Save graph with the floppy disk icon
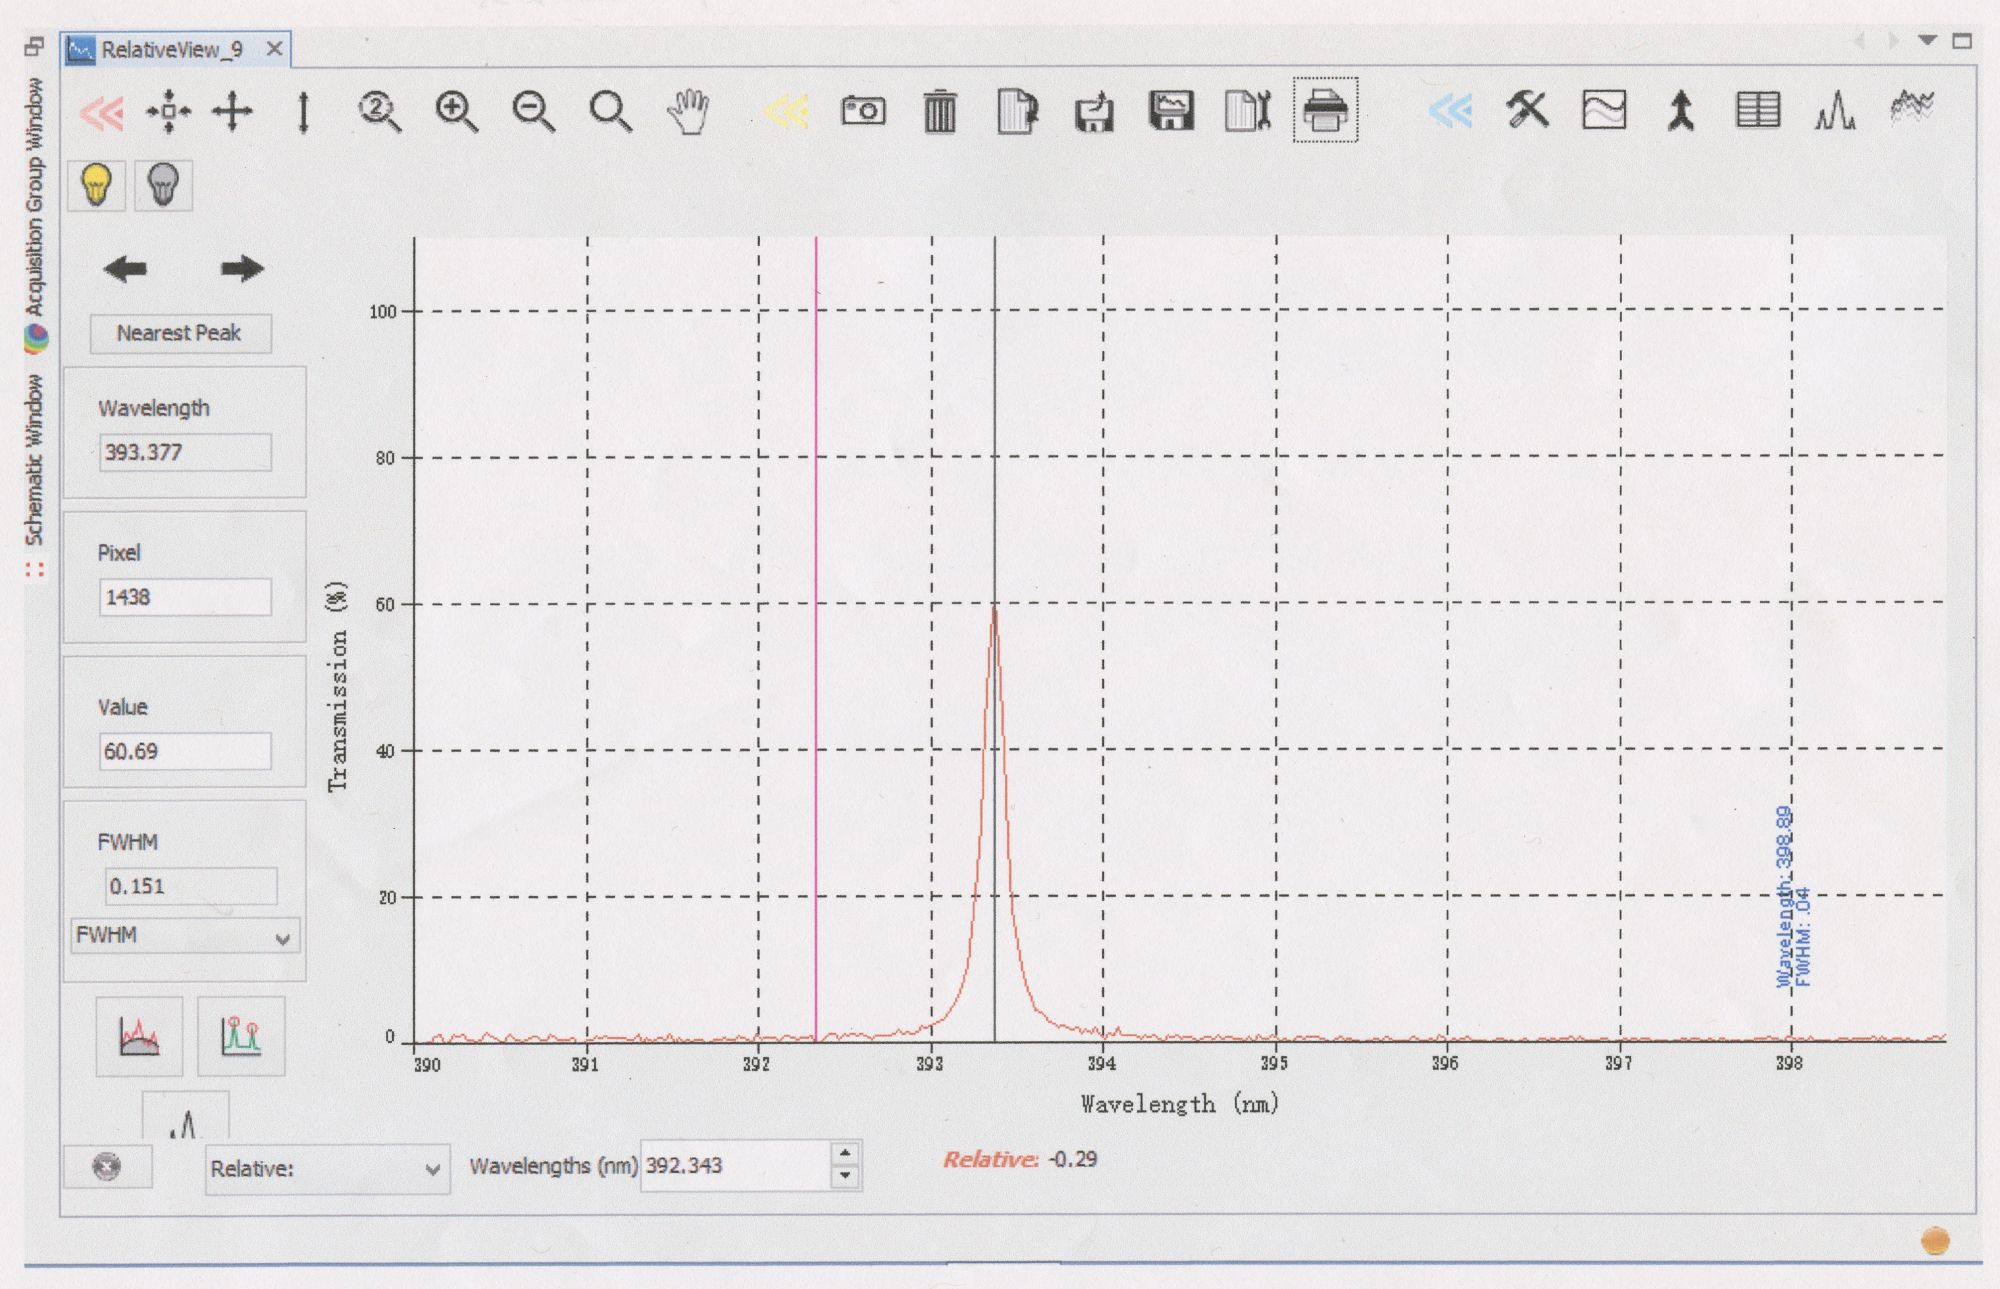 pyautogui.click(x=1171, y=110)
